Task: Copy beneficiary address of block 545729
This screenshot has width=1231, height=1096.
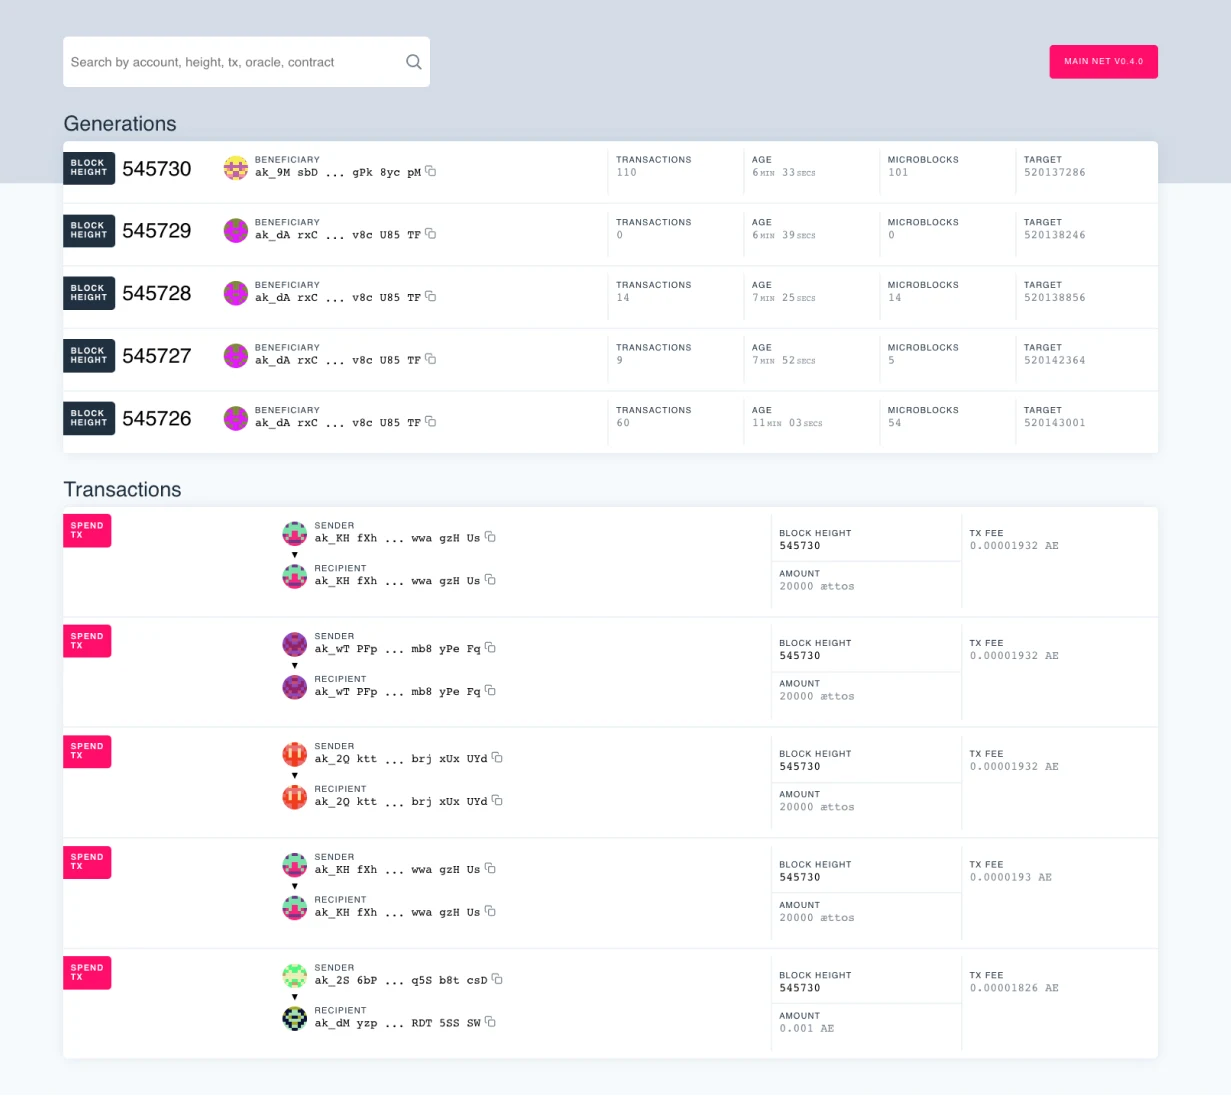Action: coord(431,234)
